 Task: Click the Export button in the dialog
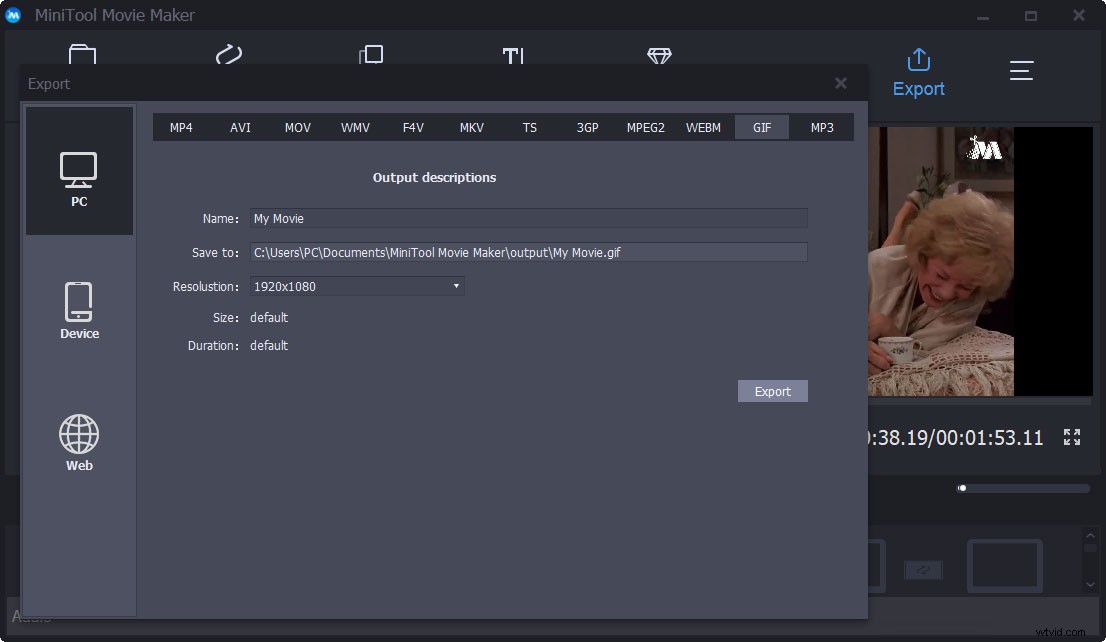coord(772,391)
